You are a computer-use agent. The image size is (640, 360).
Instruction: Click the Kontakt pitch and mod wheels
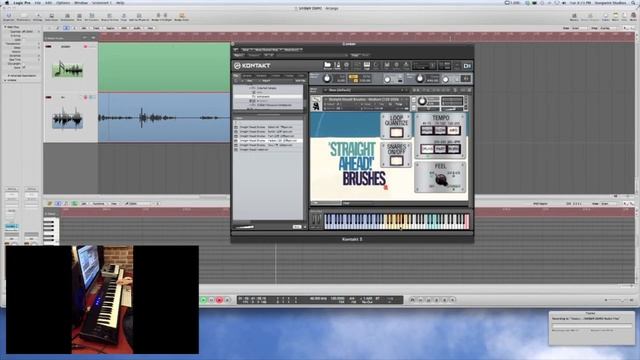tap(316, 220)
